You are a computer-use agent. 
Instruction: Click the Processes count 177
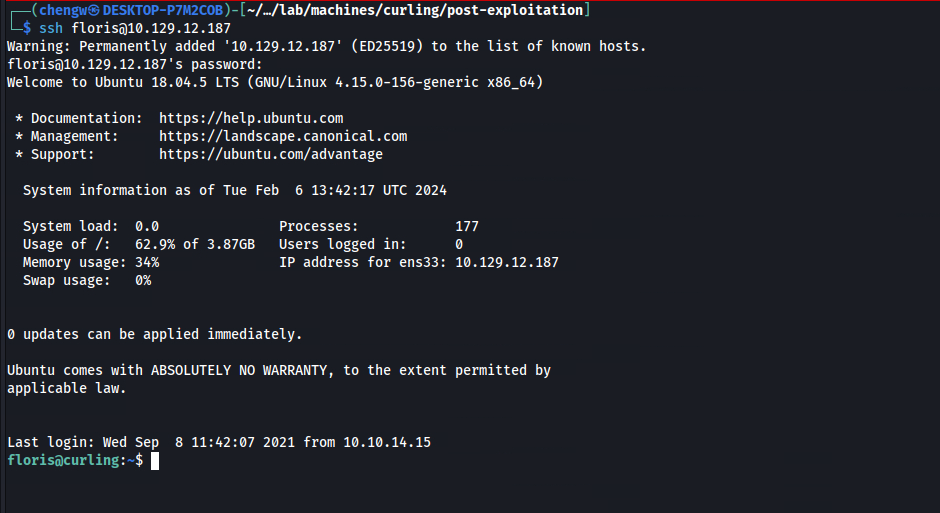(467, 226)
